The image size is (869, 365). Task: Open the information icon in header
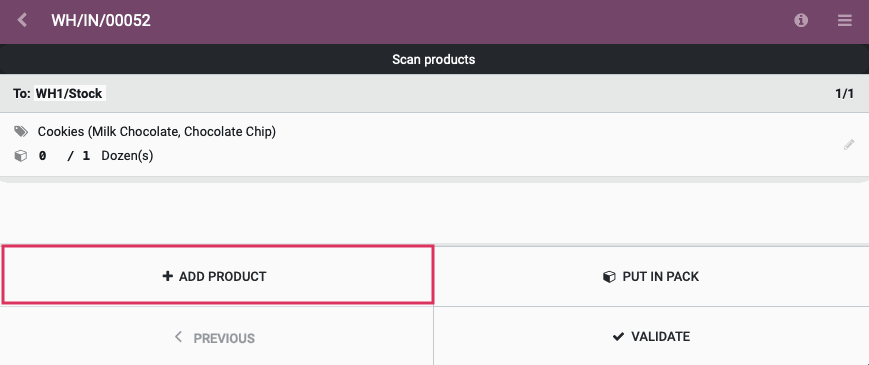point(801,20)
